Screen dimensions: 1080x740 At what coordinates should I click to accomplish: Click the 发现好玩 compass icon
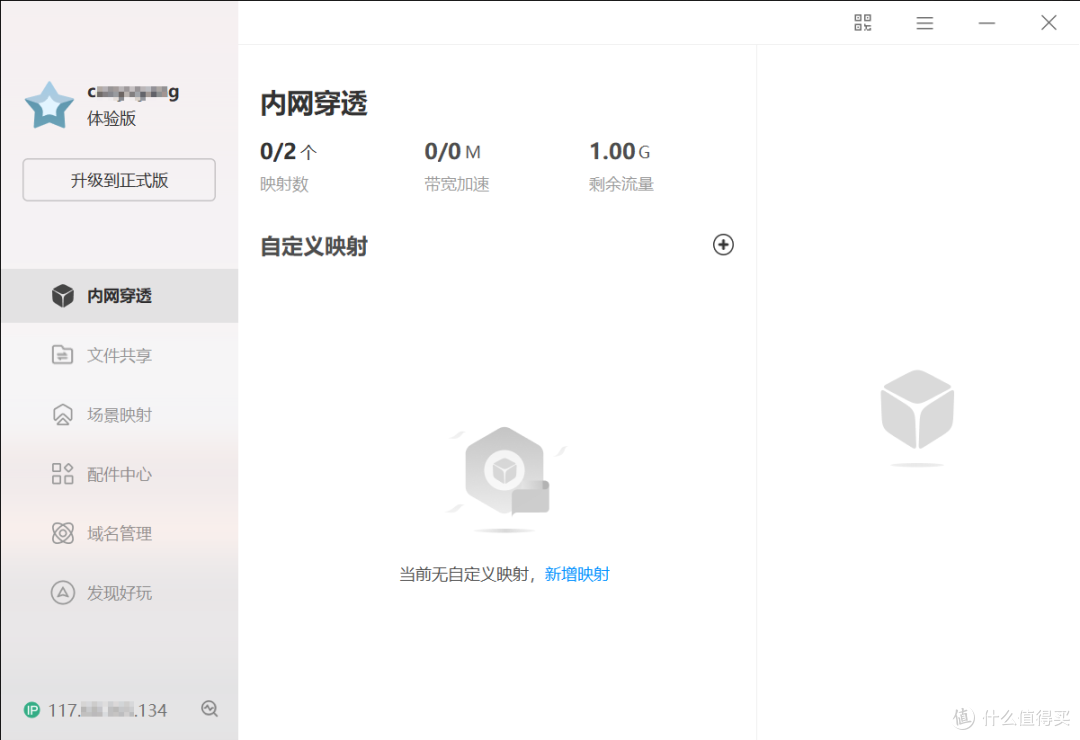[x=62, y=592]
